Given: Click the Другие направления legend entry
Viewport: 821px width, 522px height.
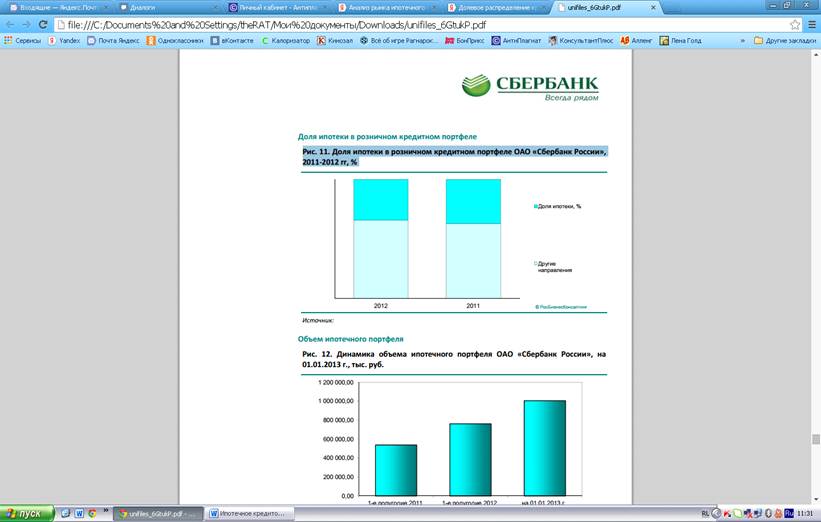Looking at the screenshot, I should [x=553, y=267].
